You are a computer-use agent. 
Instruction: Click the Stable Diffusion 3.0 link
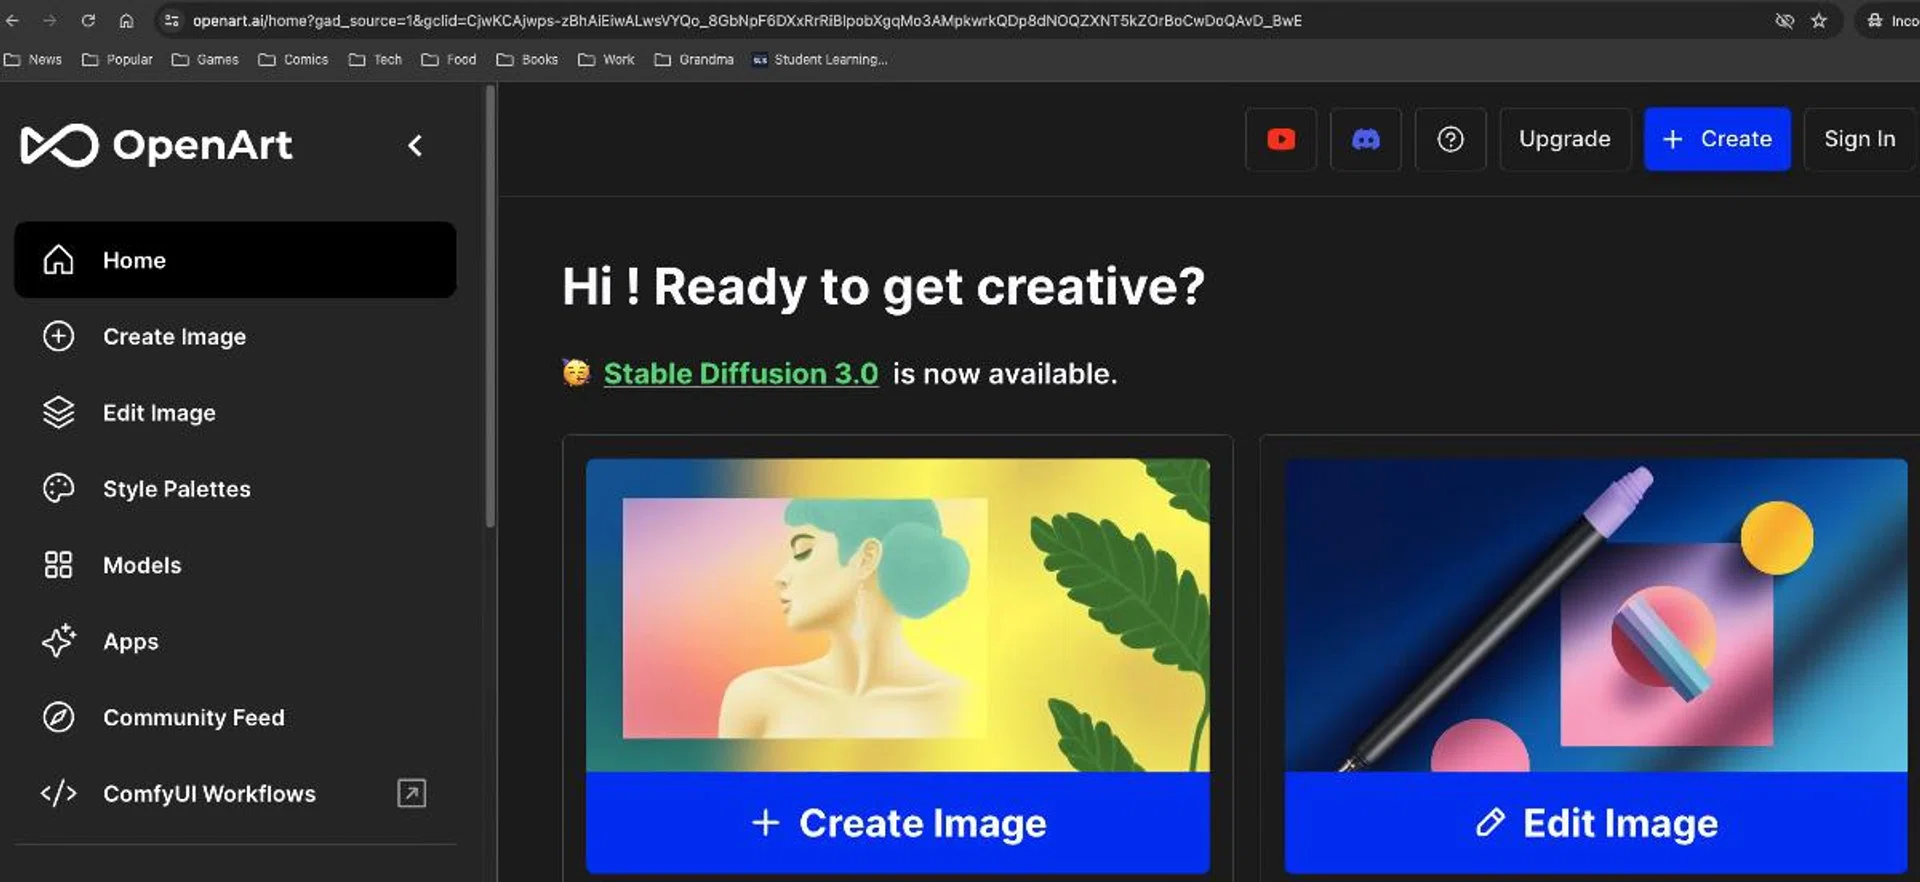point(740,374)
